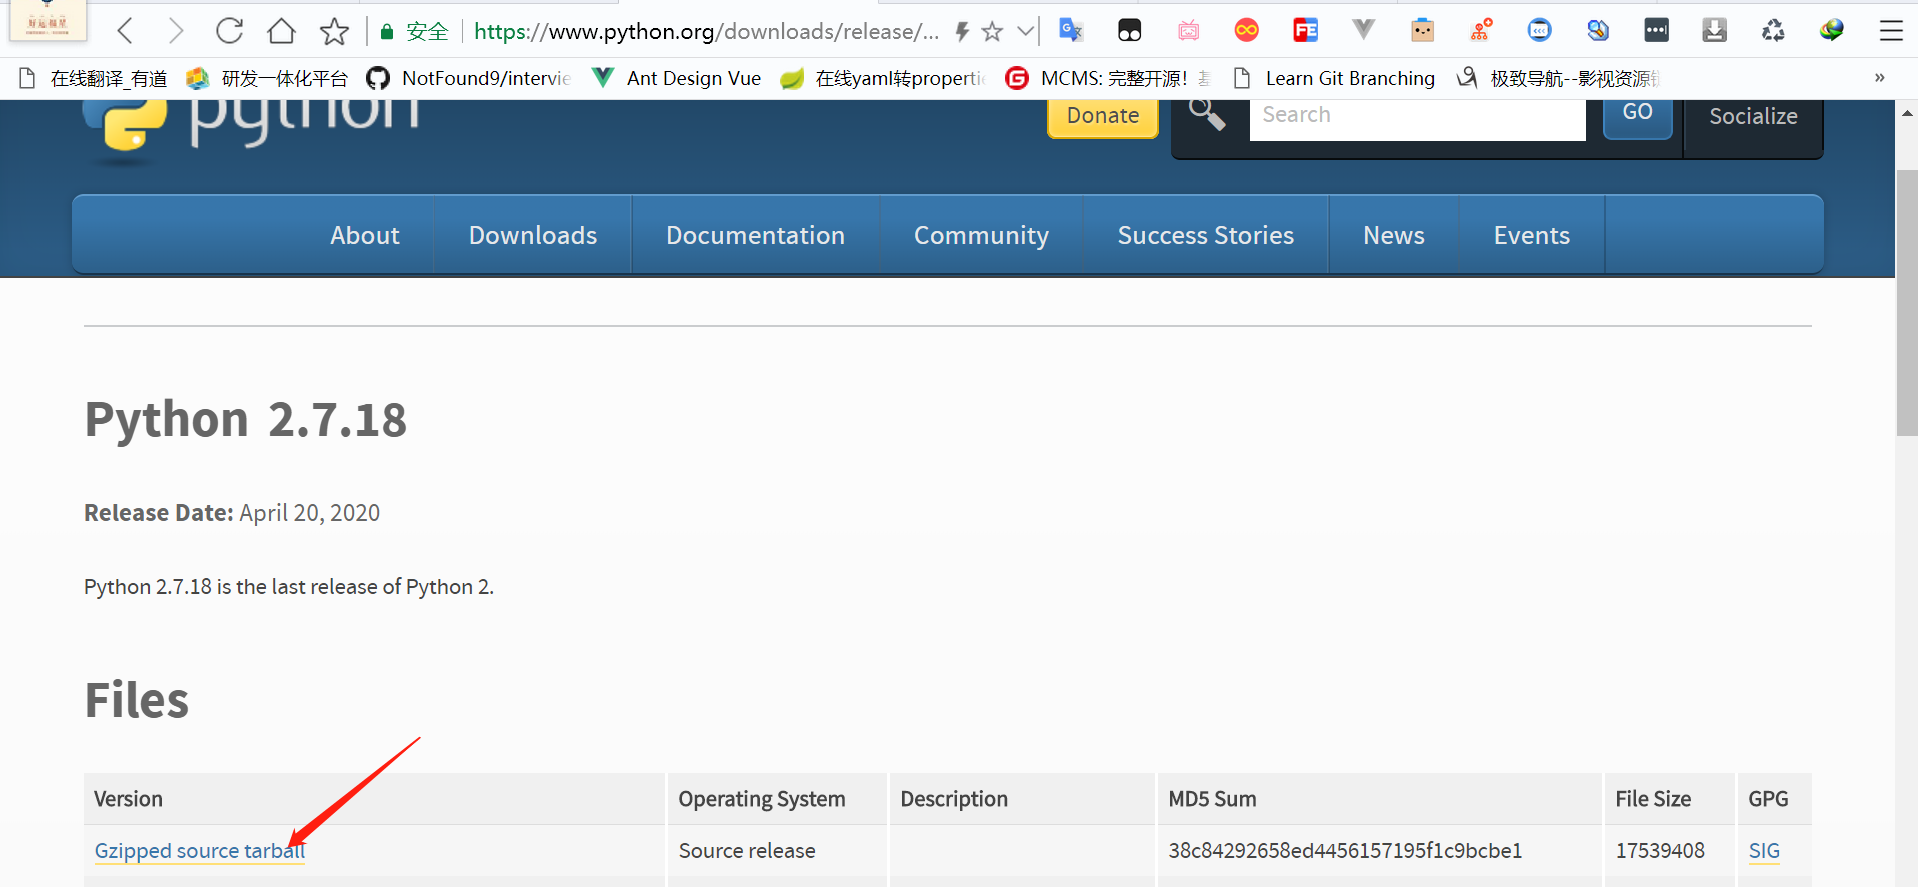Open the Learn Git Branching bookmark

[1333, 78]
